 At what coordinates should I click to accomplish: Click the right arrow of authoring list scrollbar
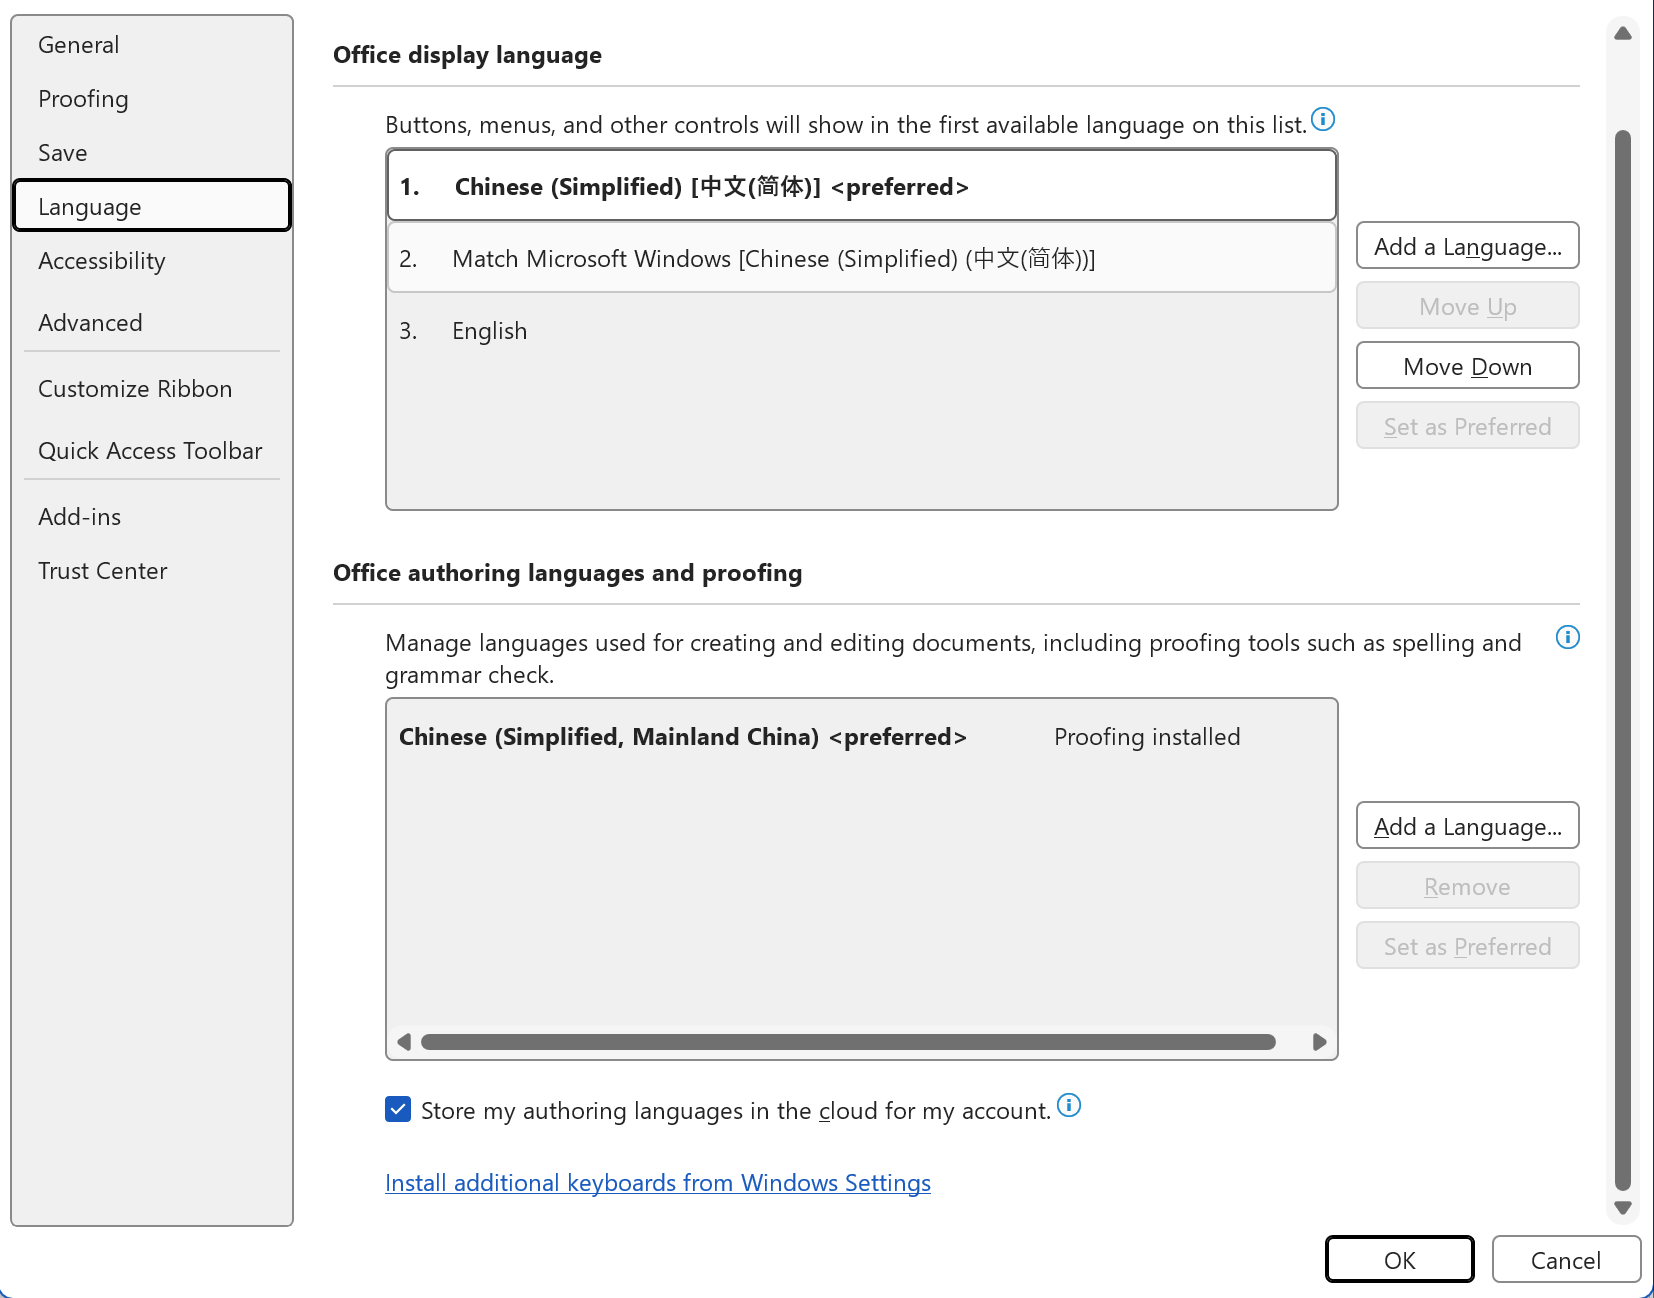[1319, 1042]
